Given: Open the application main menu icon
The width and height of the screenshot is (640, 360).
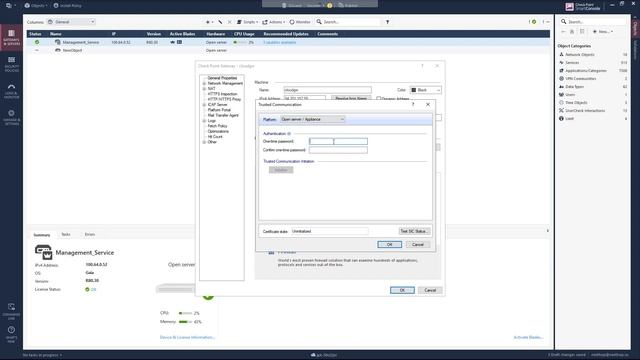Looking at the screenshot, I should click(10, 6).
